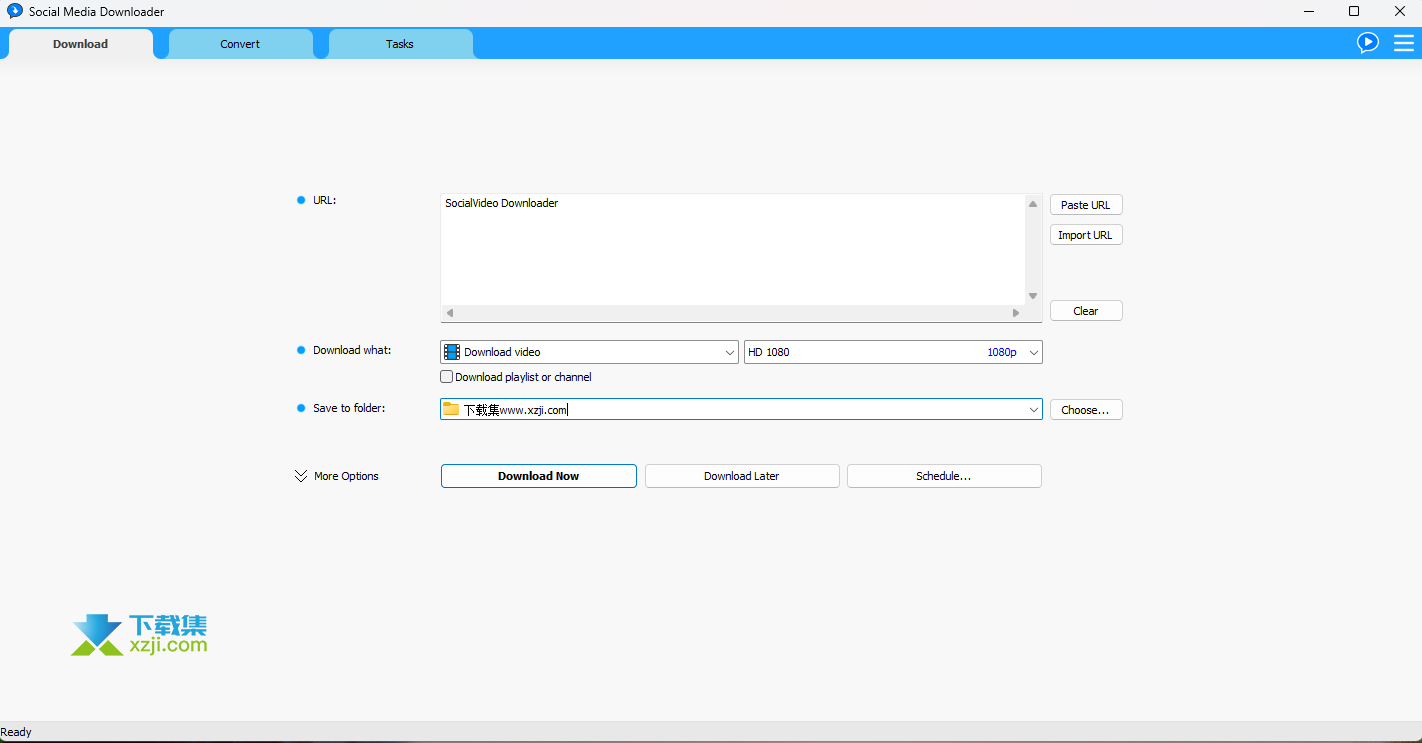Click URL box scroll down arrow

point(1033,296)
